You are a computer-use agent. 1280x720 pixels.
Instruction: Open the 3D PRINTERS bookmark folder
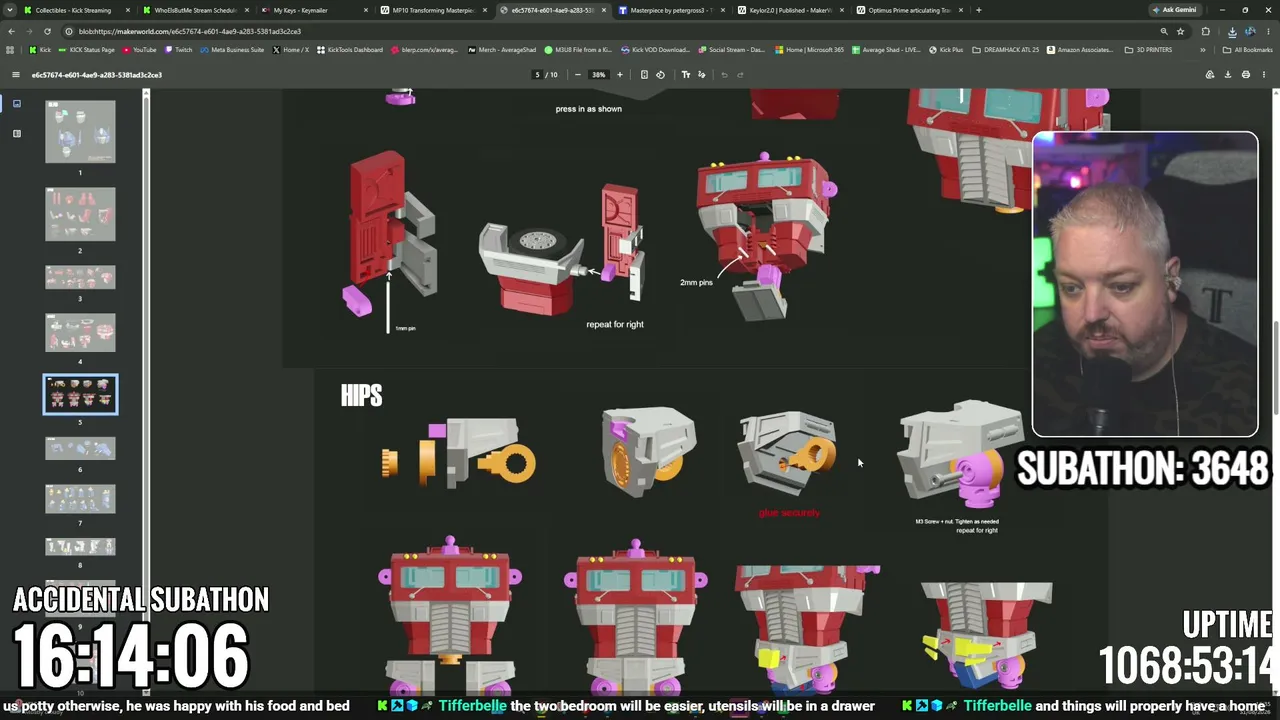tap(1148, 50)
